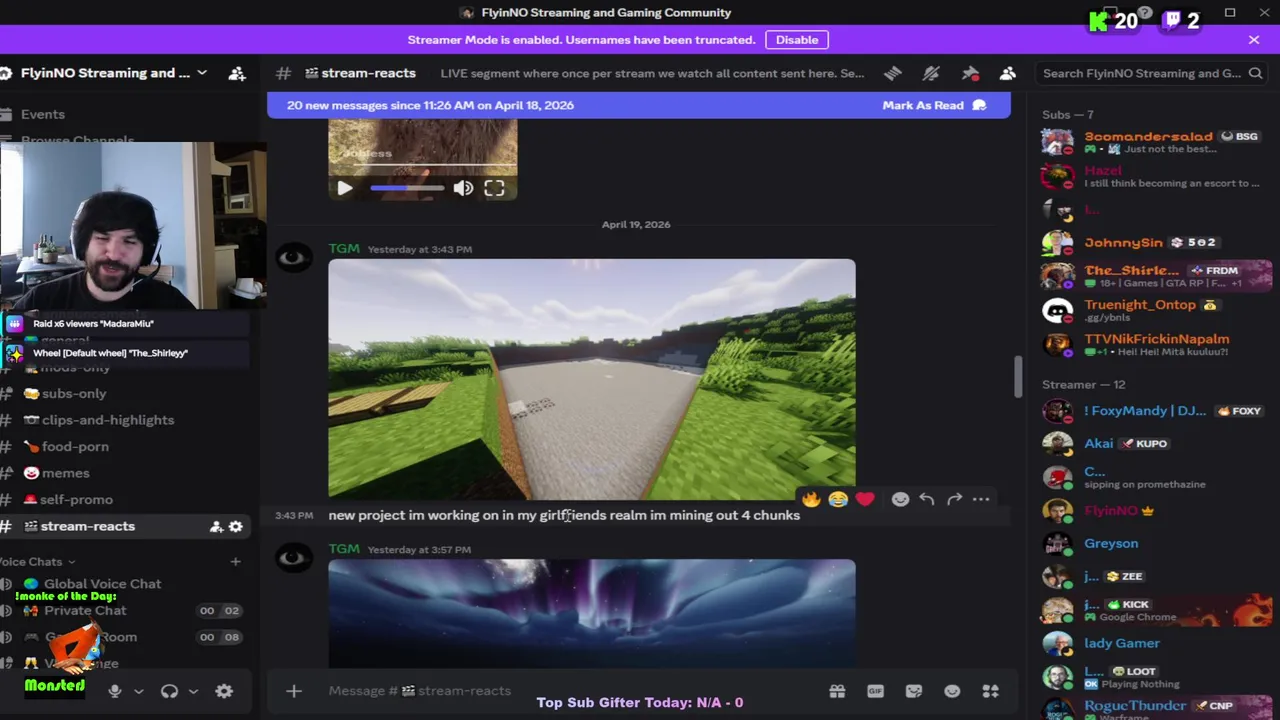This screenshot has width=1280, height=720.
Task: Open the sticker picker
Action: (x=913, y=691)
